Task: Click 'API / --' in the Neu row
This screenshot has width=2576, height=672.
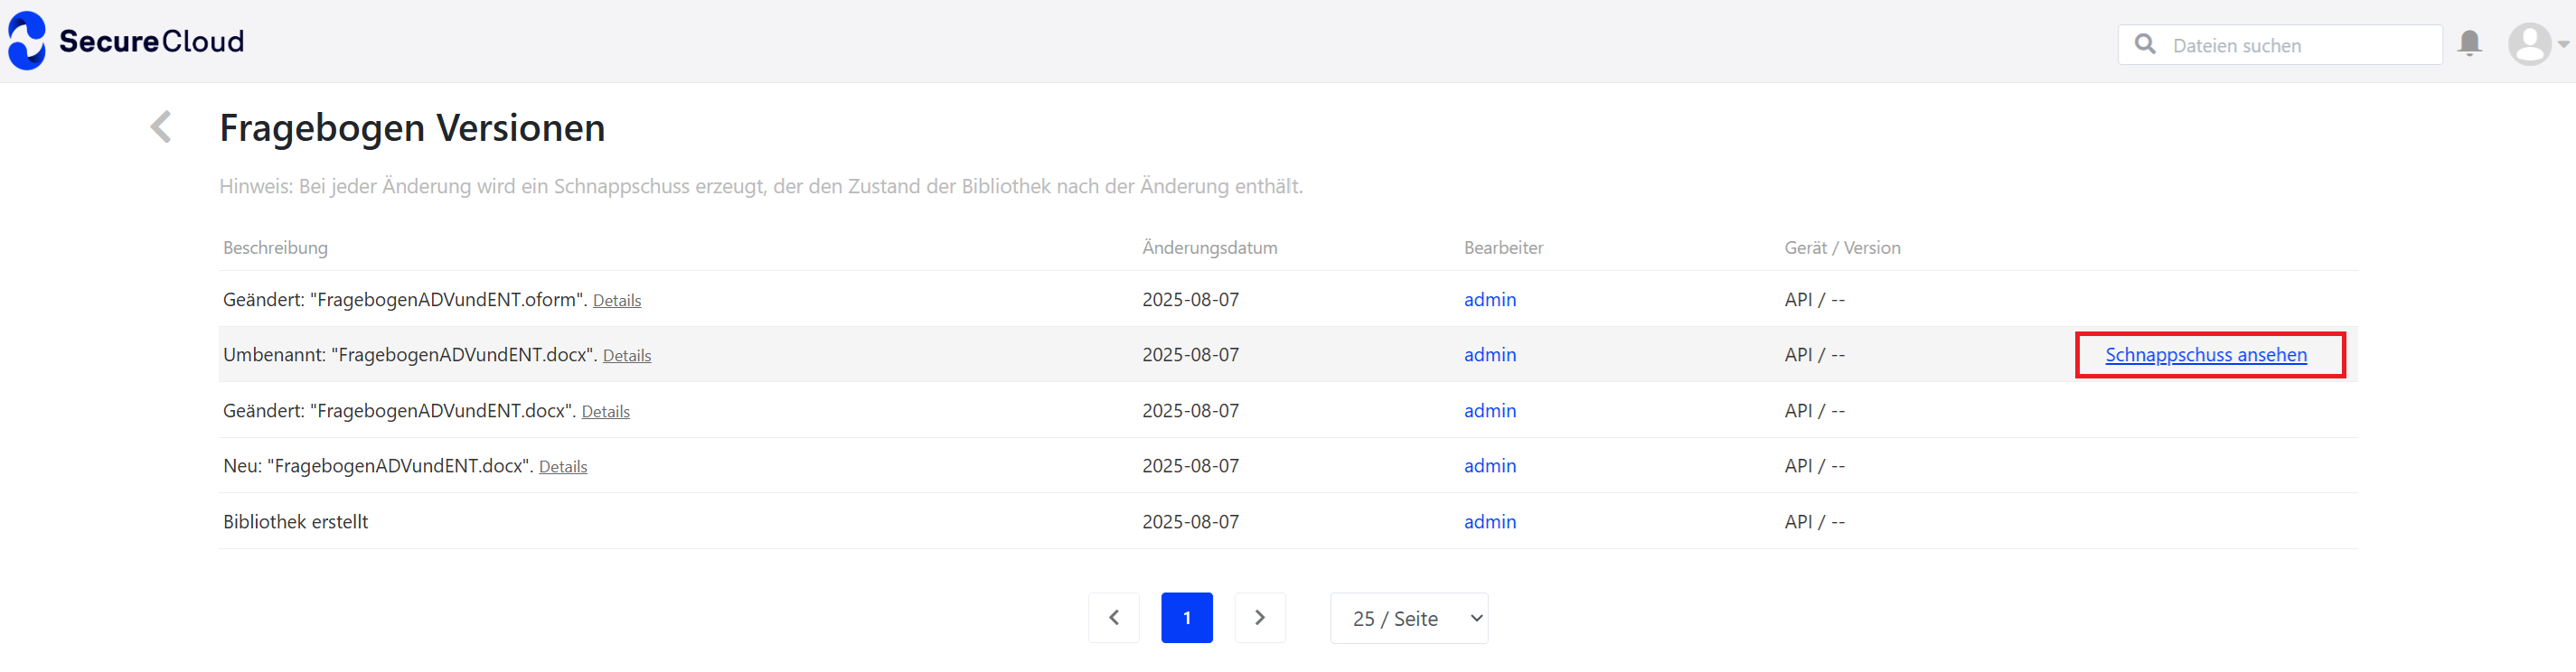Action: coord(1814,466)
